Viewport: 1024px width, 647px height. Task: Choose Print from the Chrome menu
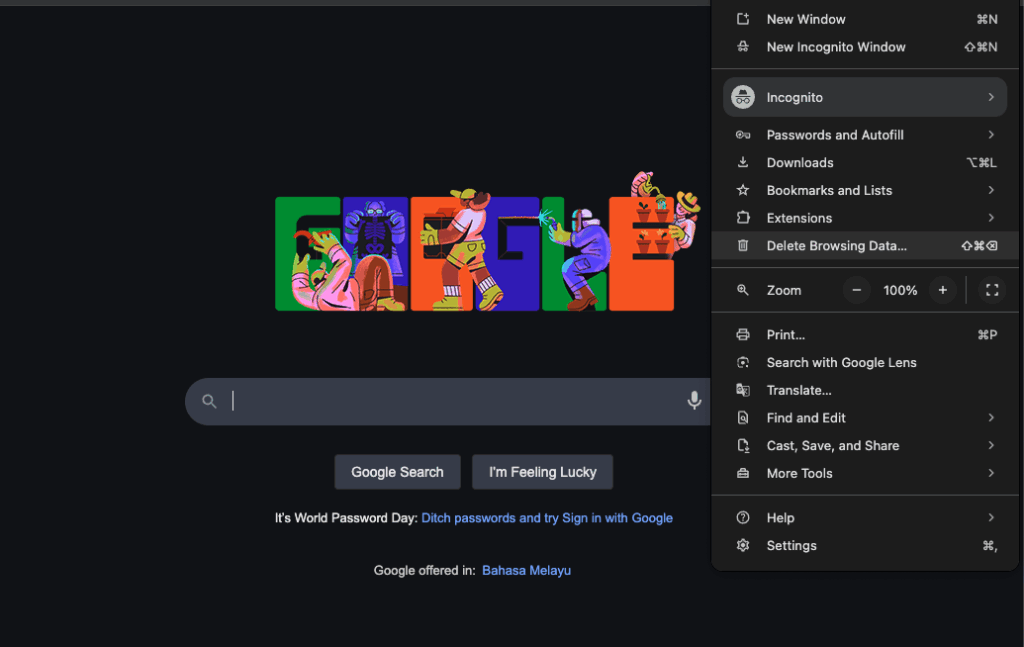tap(865, 335)
